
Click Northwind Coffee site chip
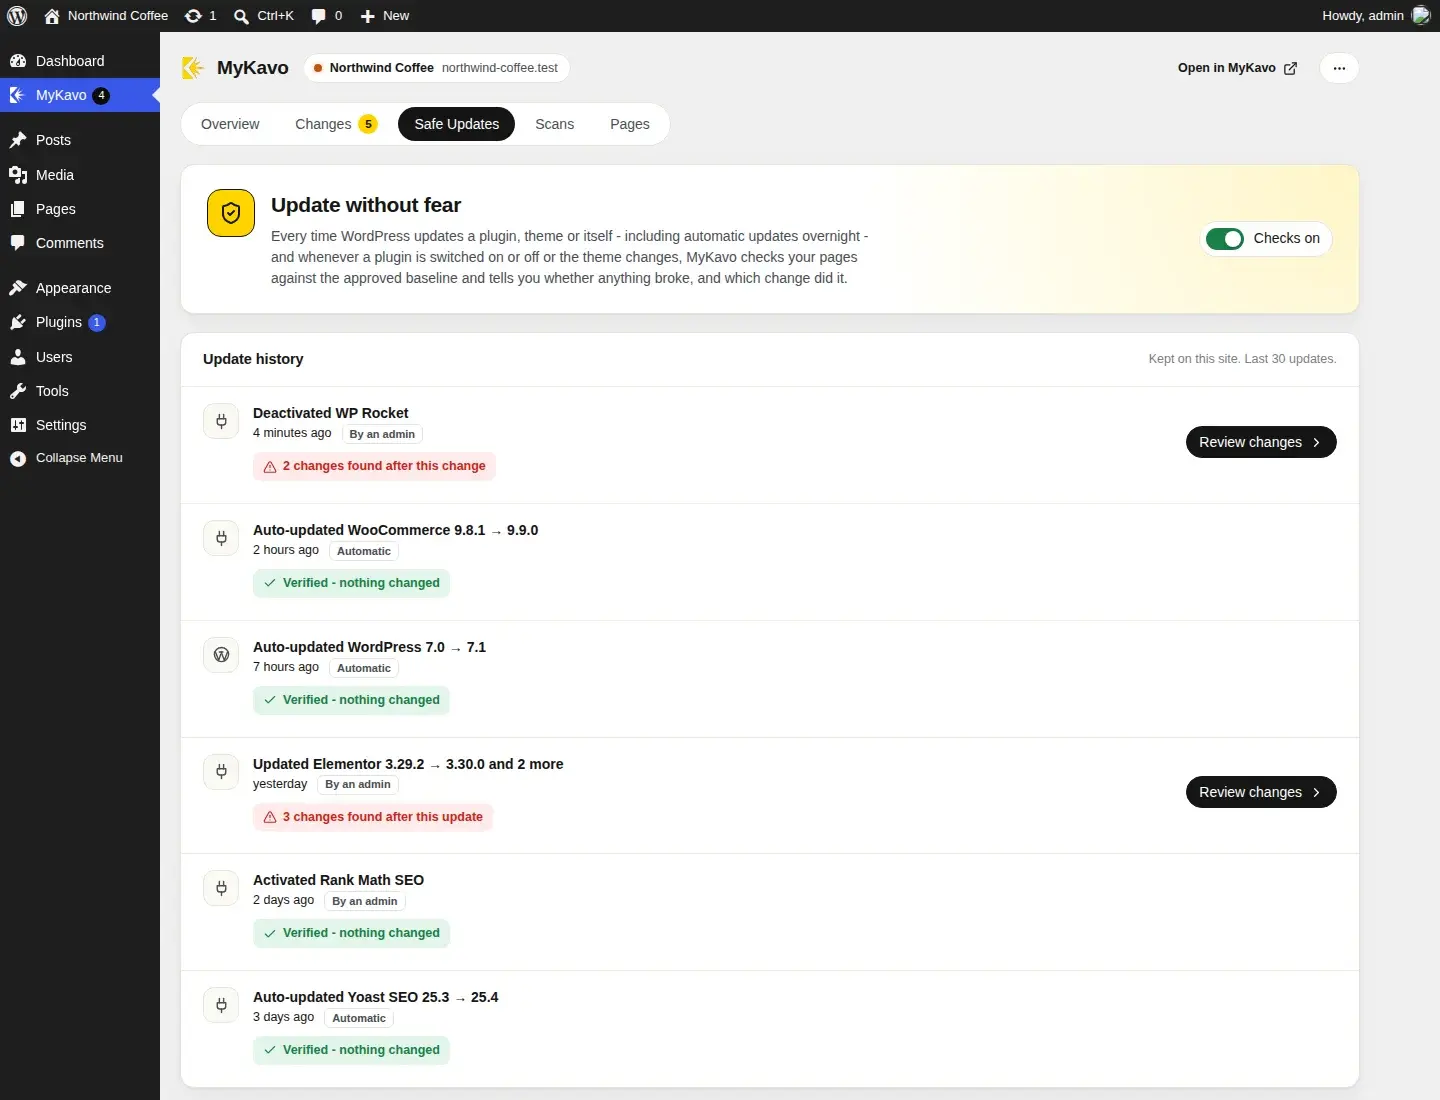tap(436, 68)
